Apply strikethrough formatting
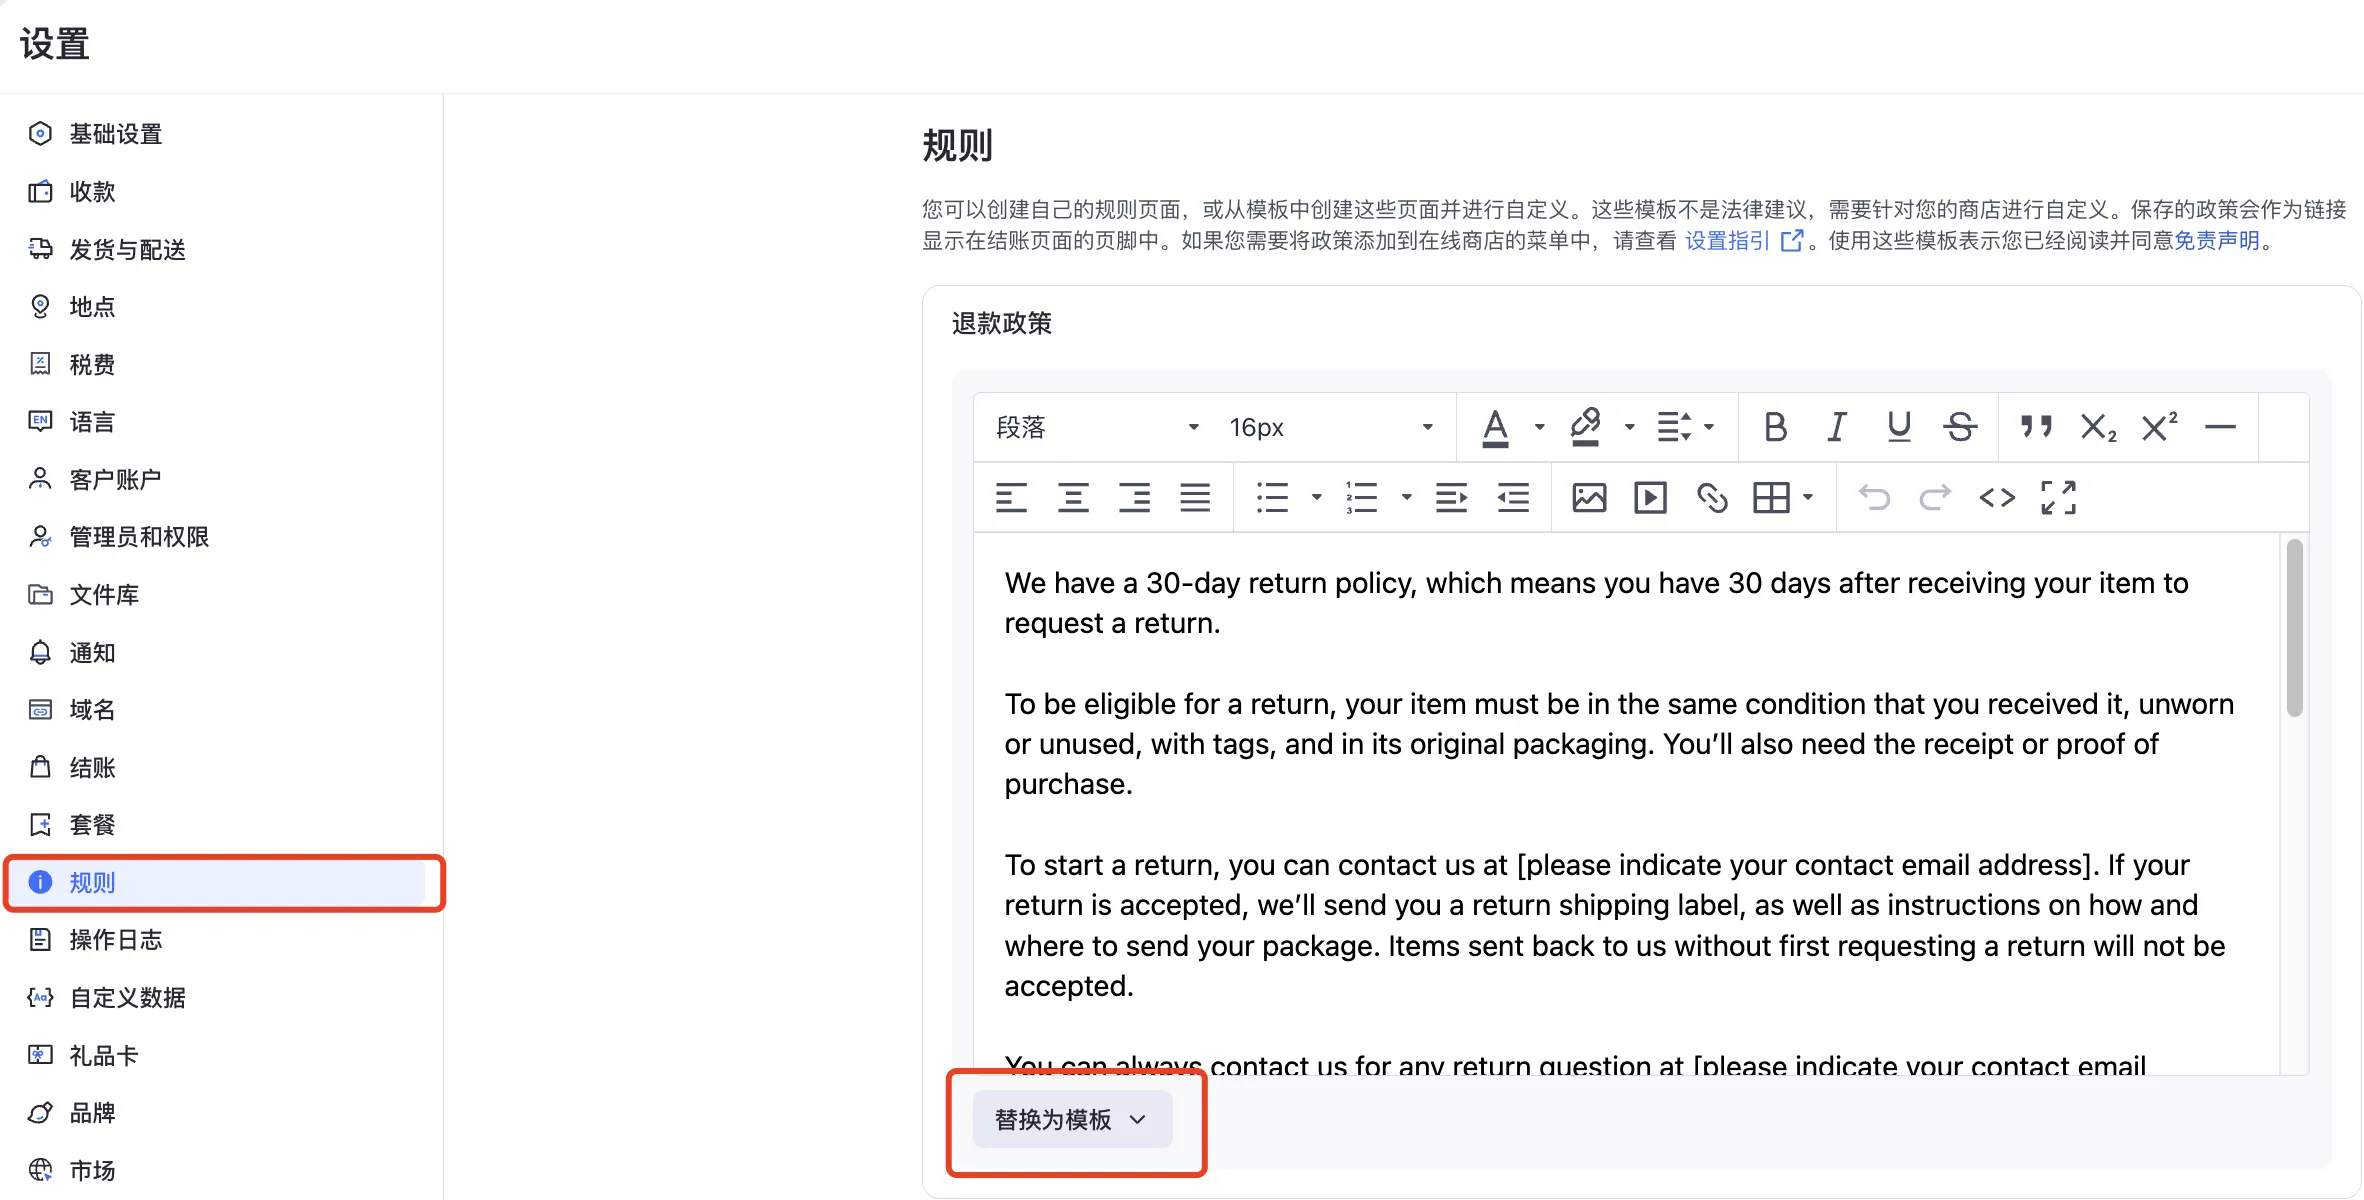2364x1200 pixels. [1960, 428]
